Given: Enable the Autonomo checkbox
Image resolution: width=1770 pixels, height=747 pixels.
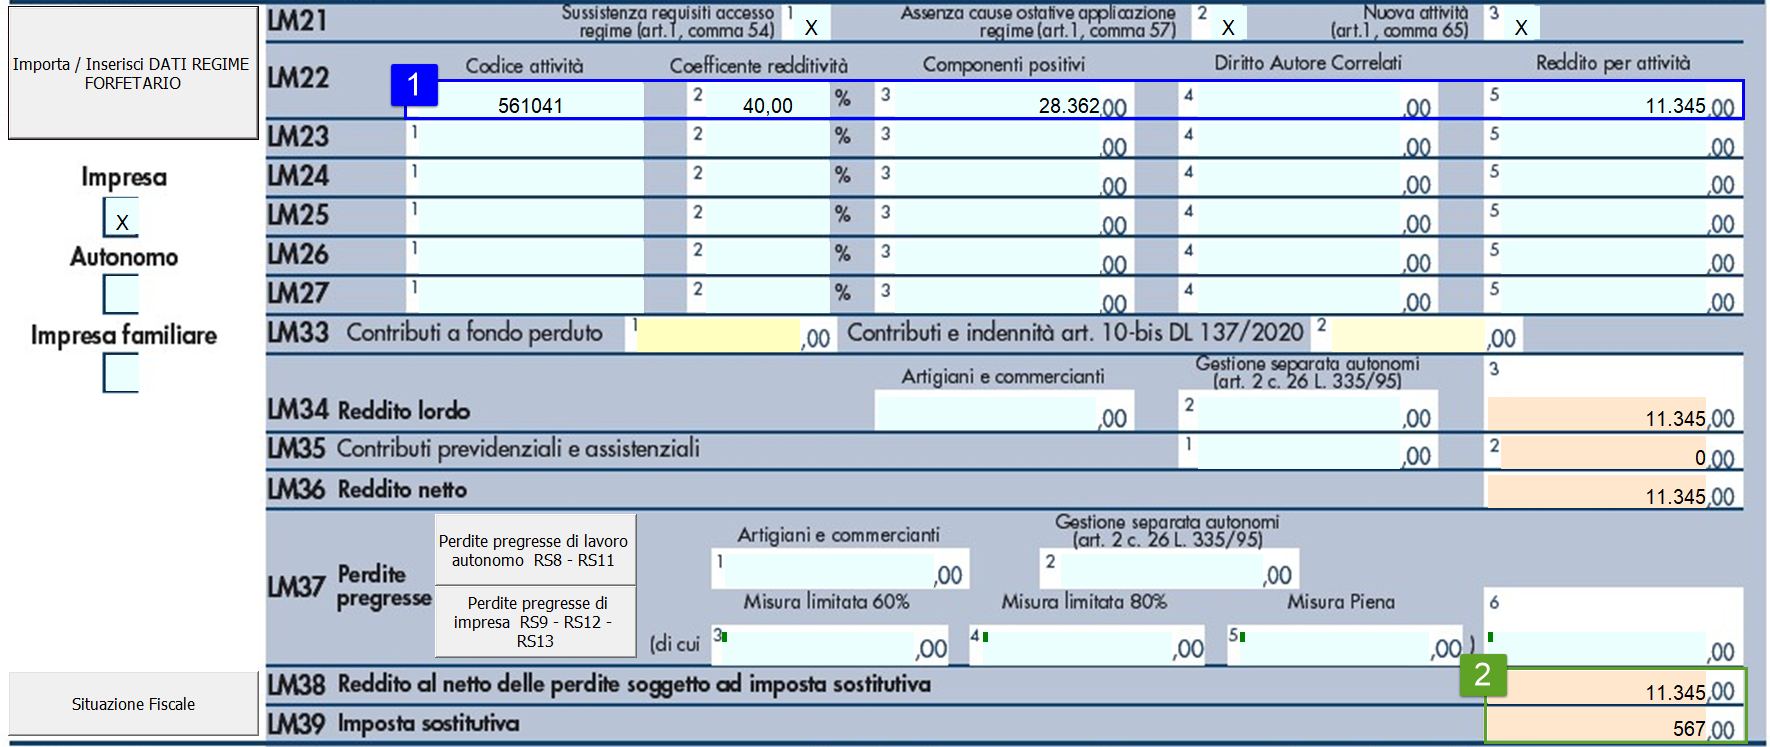Looking at the screenshot, I should click(121, 295).
